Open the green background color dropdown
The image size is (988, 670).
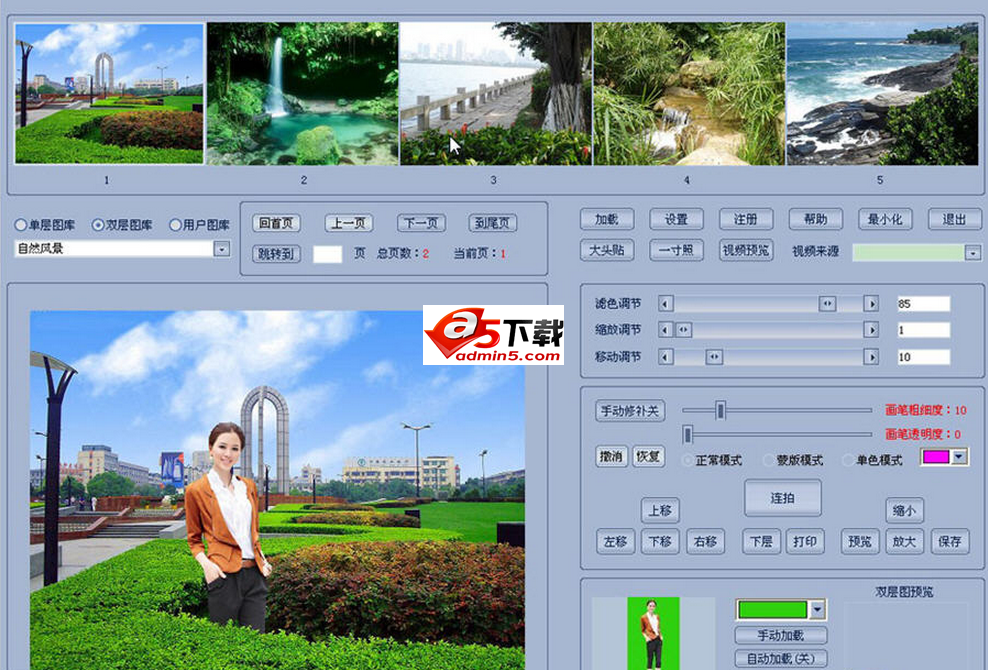(x=818, y=610)
